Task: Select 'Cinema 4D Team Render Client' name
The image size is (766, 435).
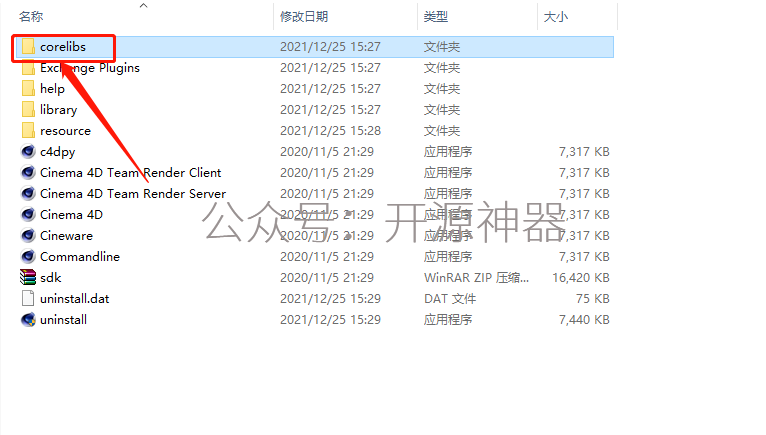Action: click(130, 173)
